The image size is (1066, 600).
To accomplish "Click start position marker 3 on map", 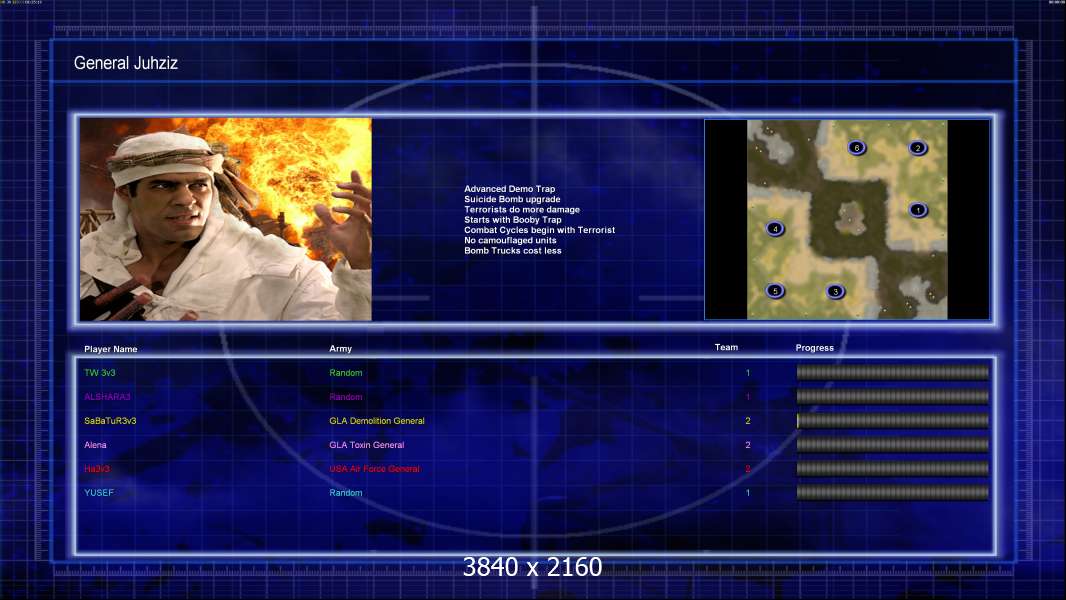I will point(836,292).
